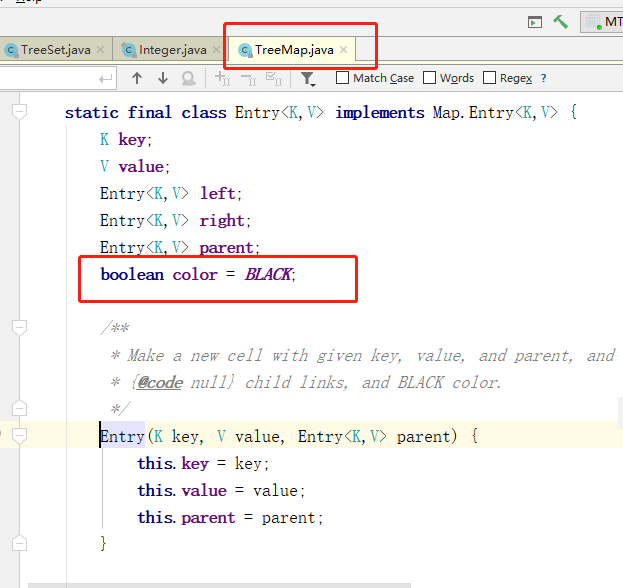
Task: Switch to the TreeSet.java tab
Action: [55, 50]
